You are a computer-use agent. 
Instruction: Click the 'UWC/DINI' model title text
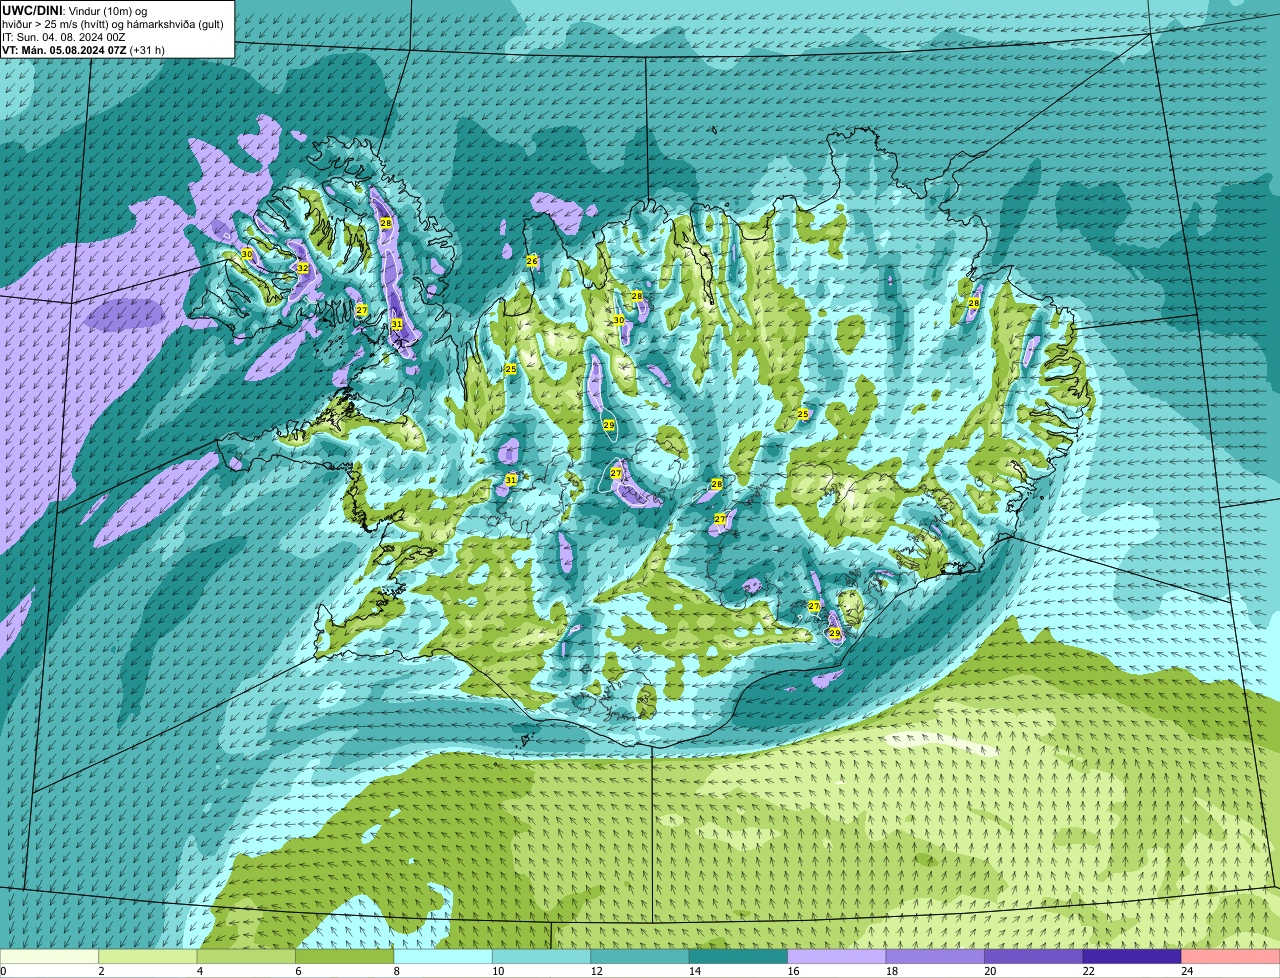point(33,10)
